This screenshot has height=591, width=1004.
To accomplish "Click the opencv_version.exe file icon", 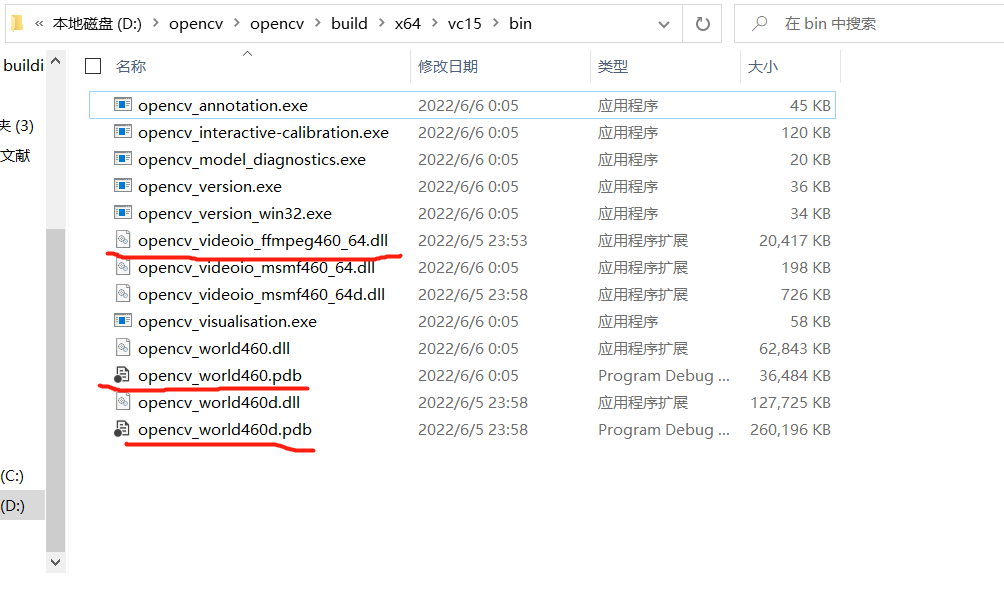I will pos(123,186).
